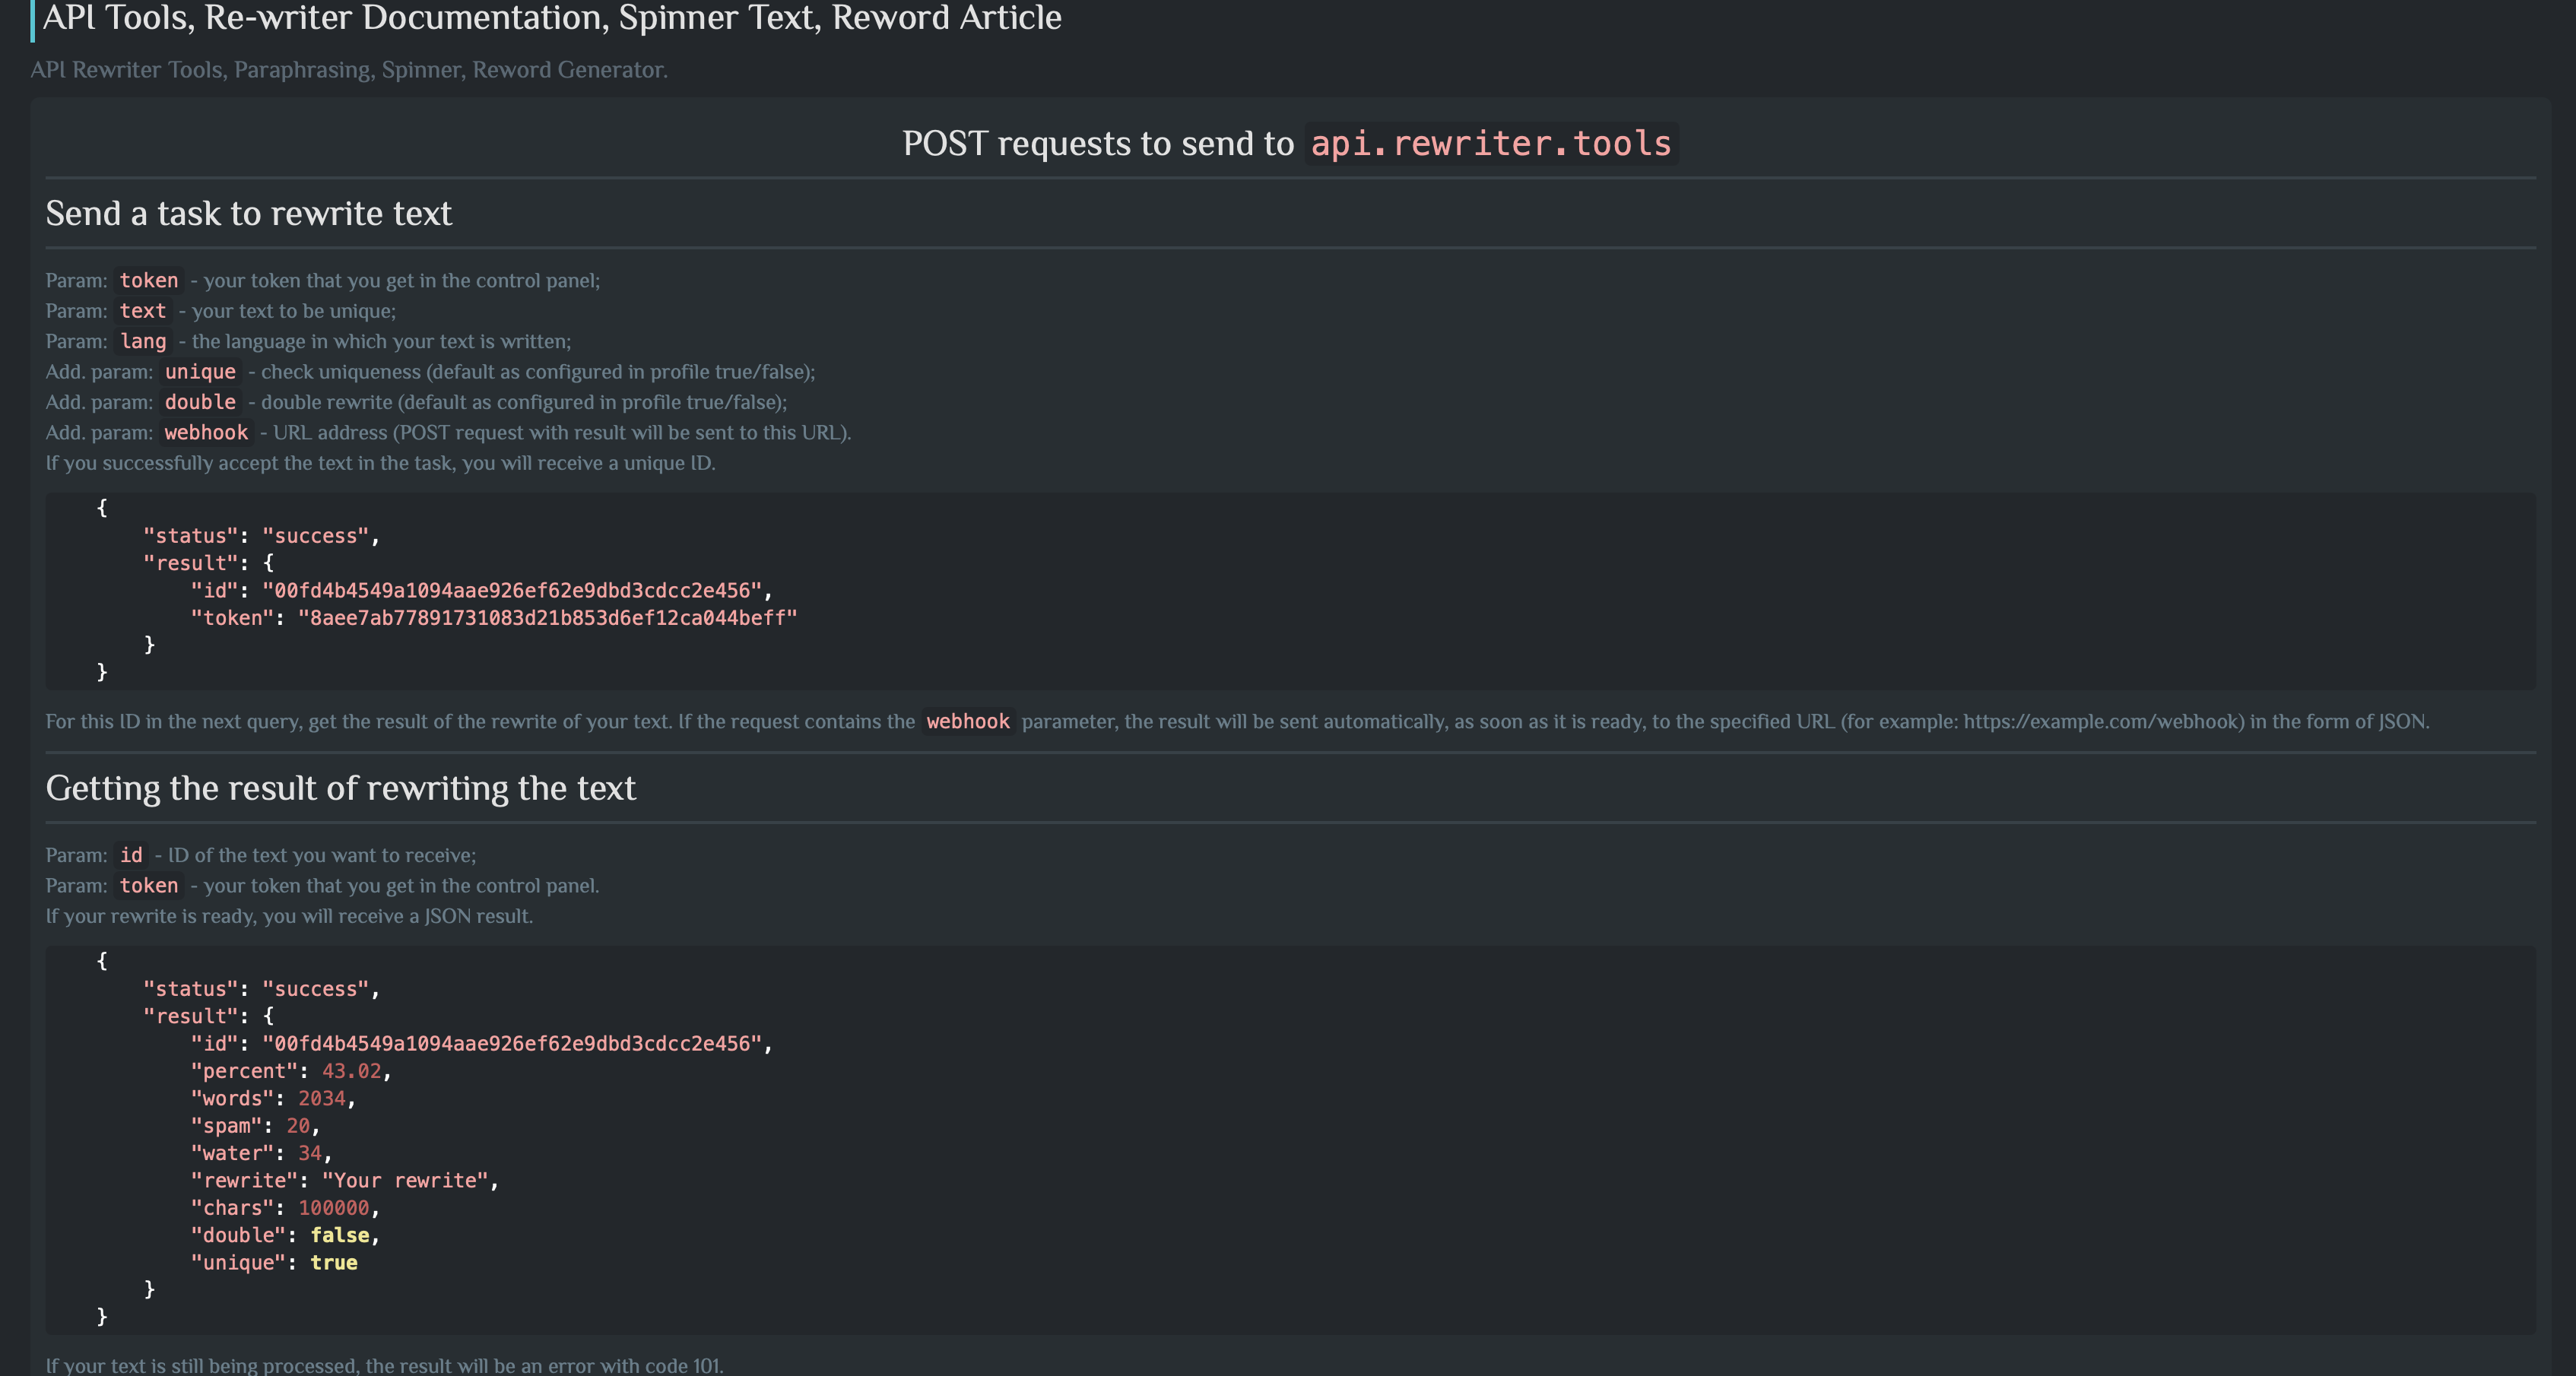Click the "spam" value 20
Image resolution: width=2576 pixels, height=1376 pixels.
pyautogui.click(x=298, y=1126)
